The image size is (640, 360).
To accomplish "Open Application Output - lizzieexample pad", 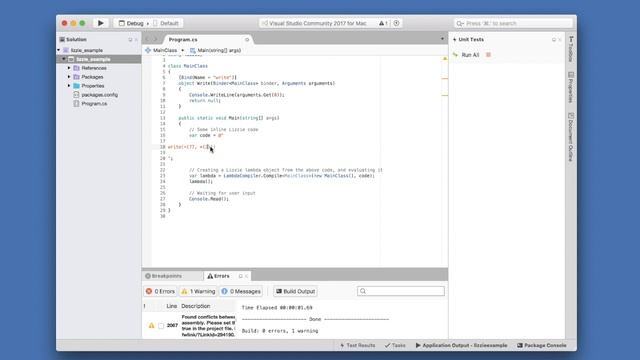I will point(461,345).
